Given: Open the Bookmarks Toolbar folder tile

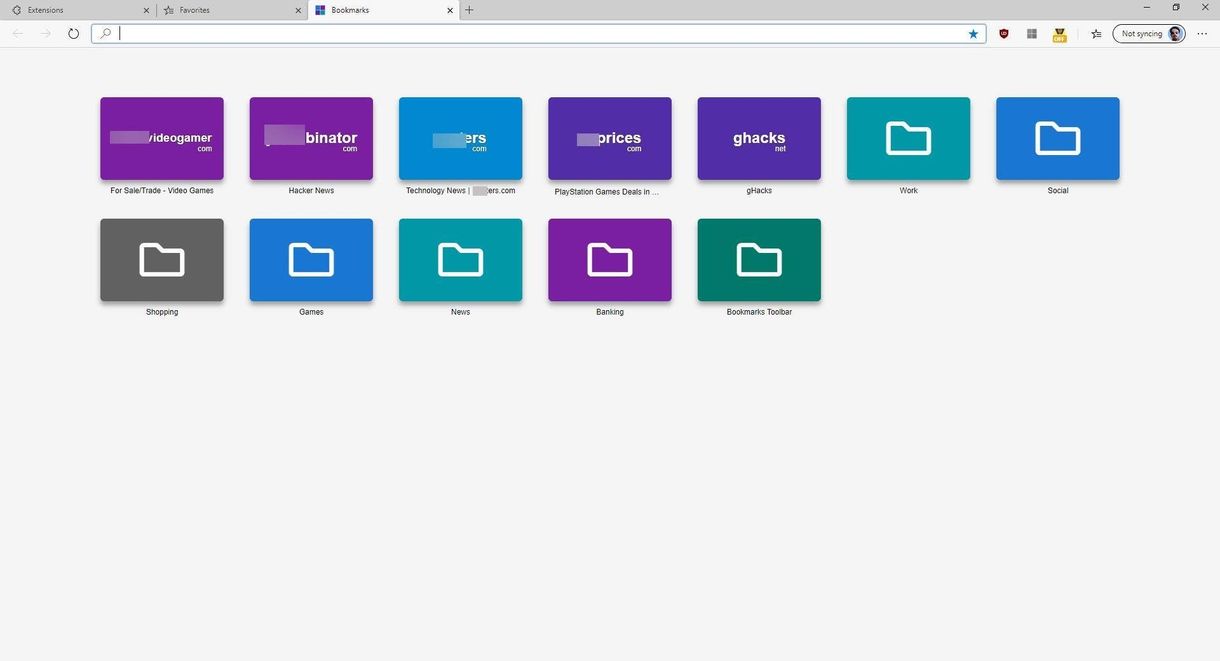Looking at the screenshot, I should (759, 260).
